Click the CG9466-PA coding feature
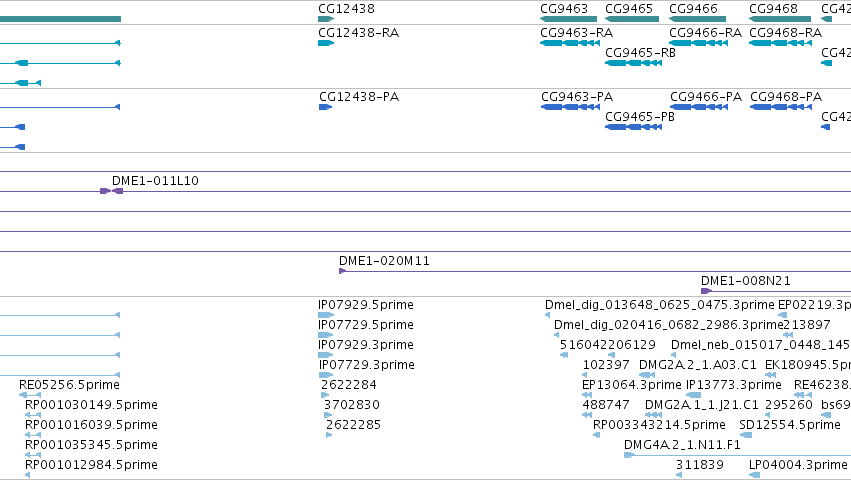 click(x=699, y=107)
